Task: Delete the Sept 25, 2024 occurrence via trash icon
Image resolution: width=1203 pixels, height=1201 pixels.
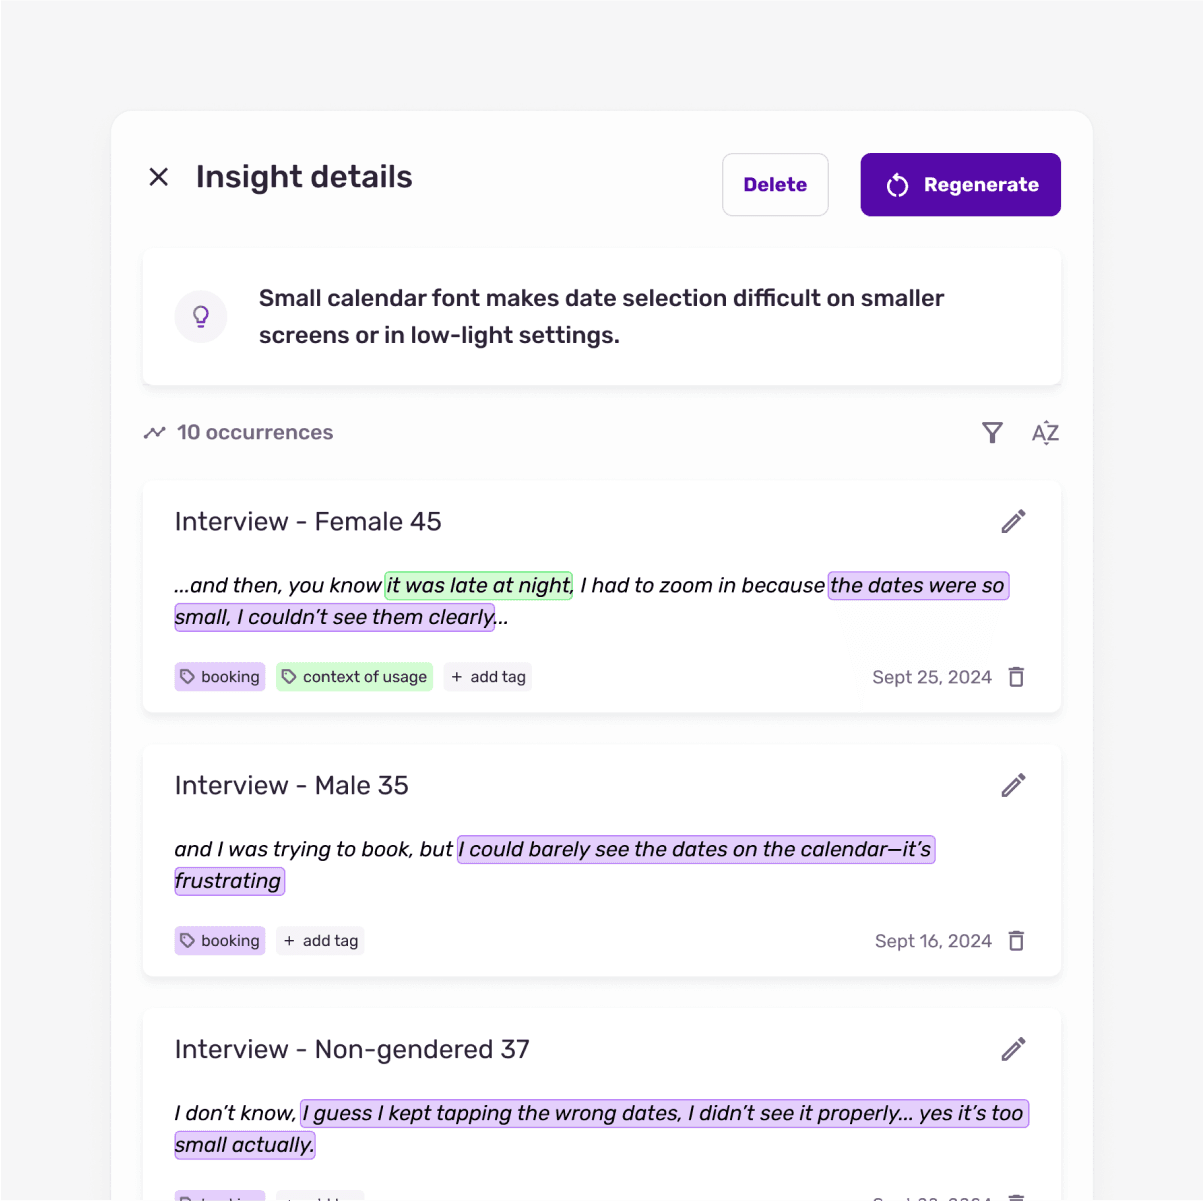Action: click(x=1016, y=677)
